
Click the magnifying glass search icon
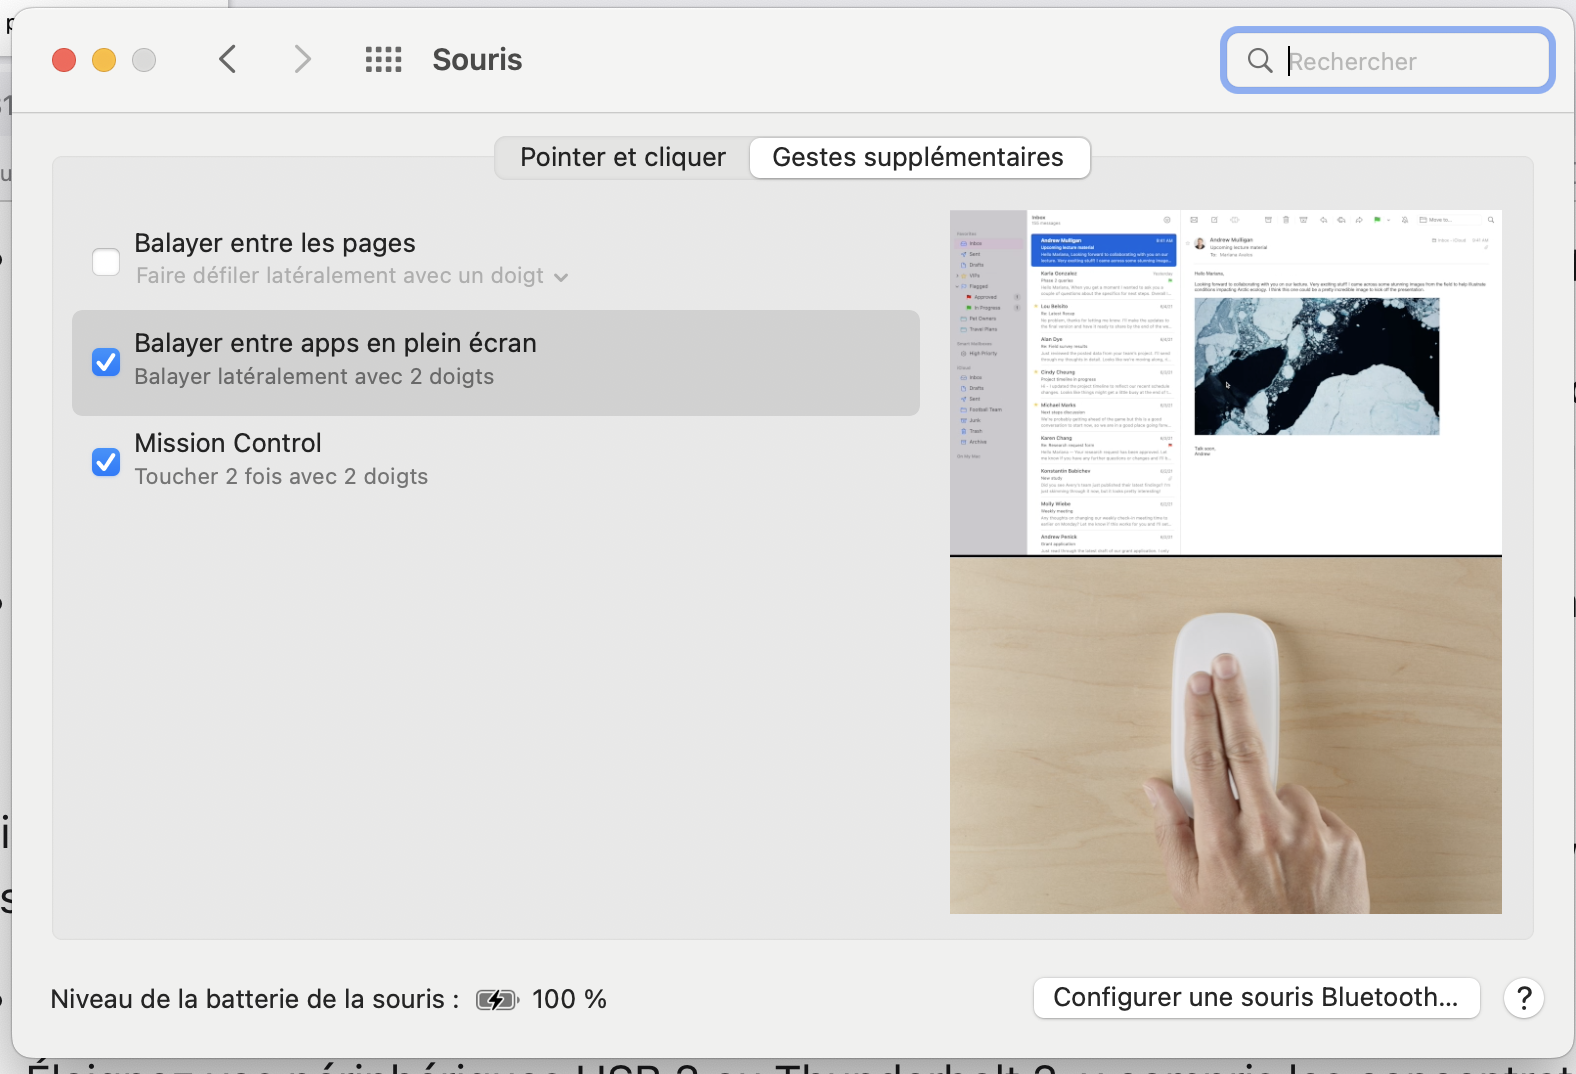click(x=1260, y=61)
